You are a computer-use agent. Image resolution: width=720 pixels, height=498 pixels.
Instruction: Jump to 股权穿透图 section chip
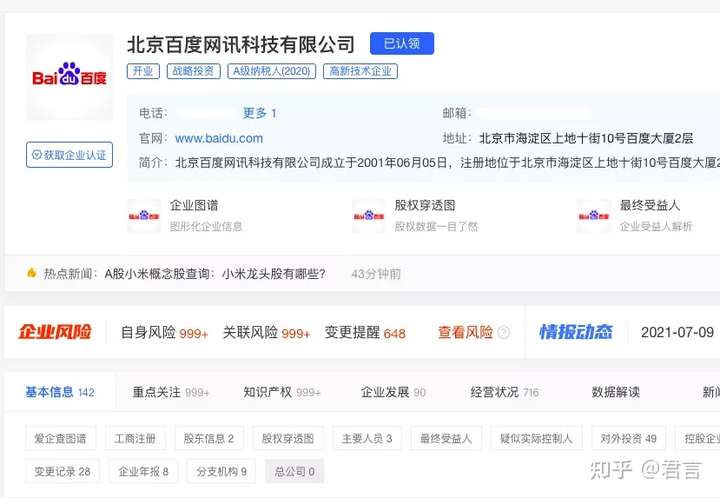click(x=288, y=438)
